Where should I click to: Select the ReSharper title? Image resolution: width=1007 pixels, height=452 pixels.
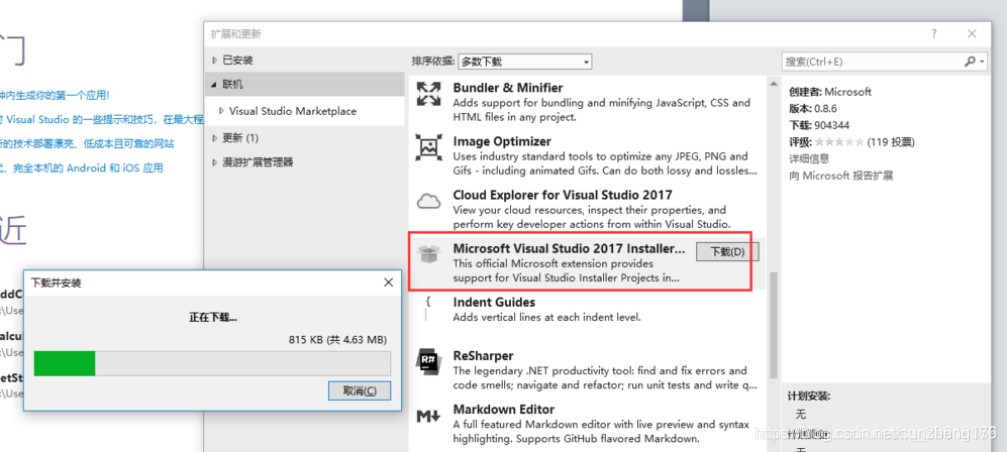point(483,356)
